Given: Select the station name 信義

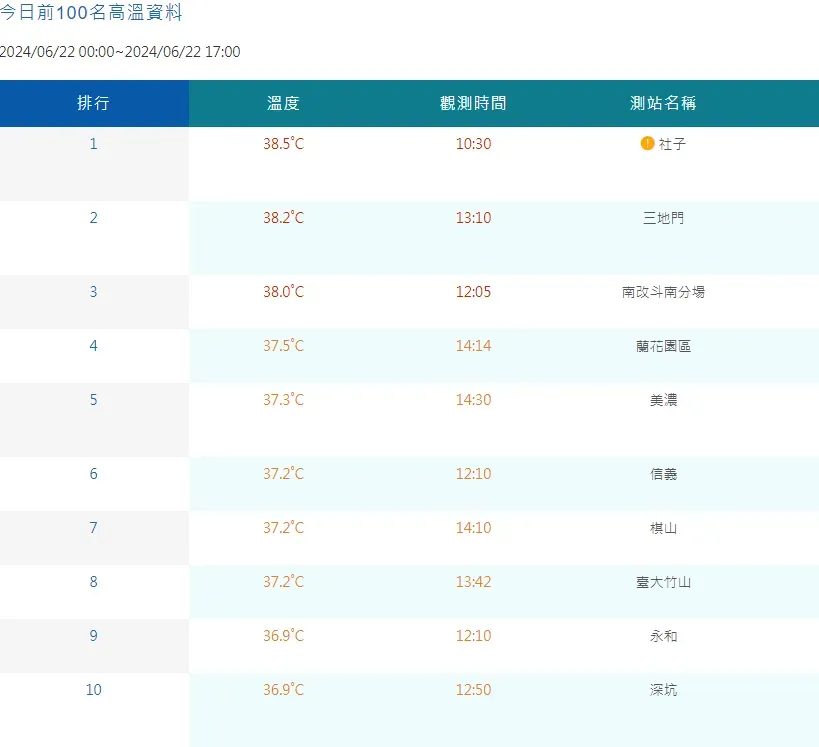Looking at the screenshot, I should pos(663,474).
